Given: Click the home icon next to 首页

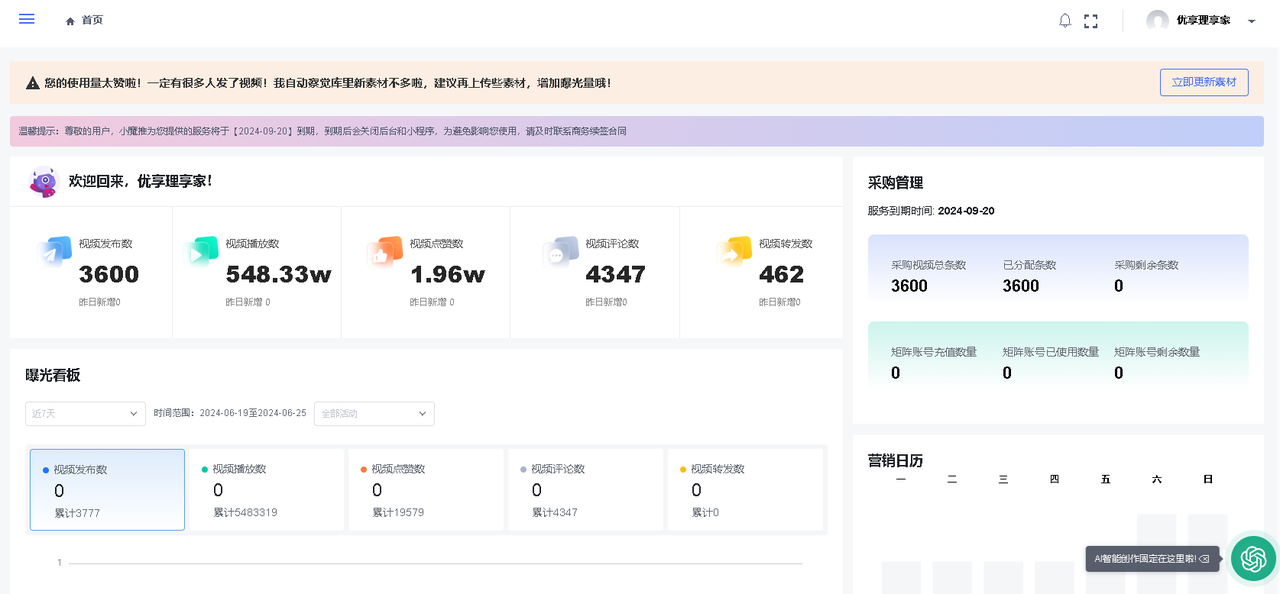Looking at the screenshot, I should (69, 19).
